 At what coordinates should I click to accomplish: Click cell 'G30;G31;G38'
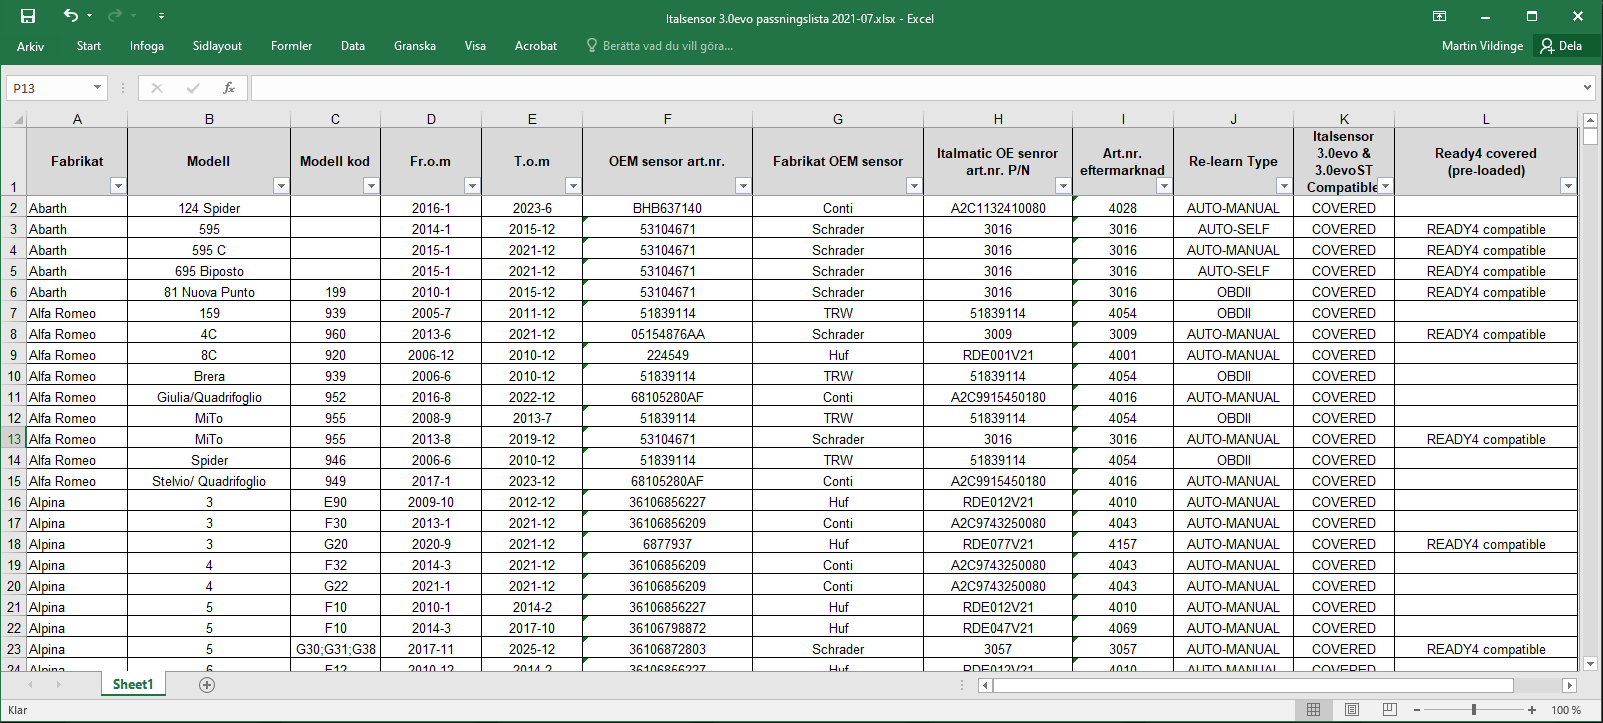(x=336, y=649)
